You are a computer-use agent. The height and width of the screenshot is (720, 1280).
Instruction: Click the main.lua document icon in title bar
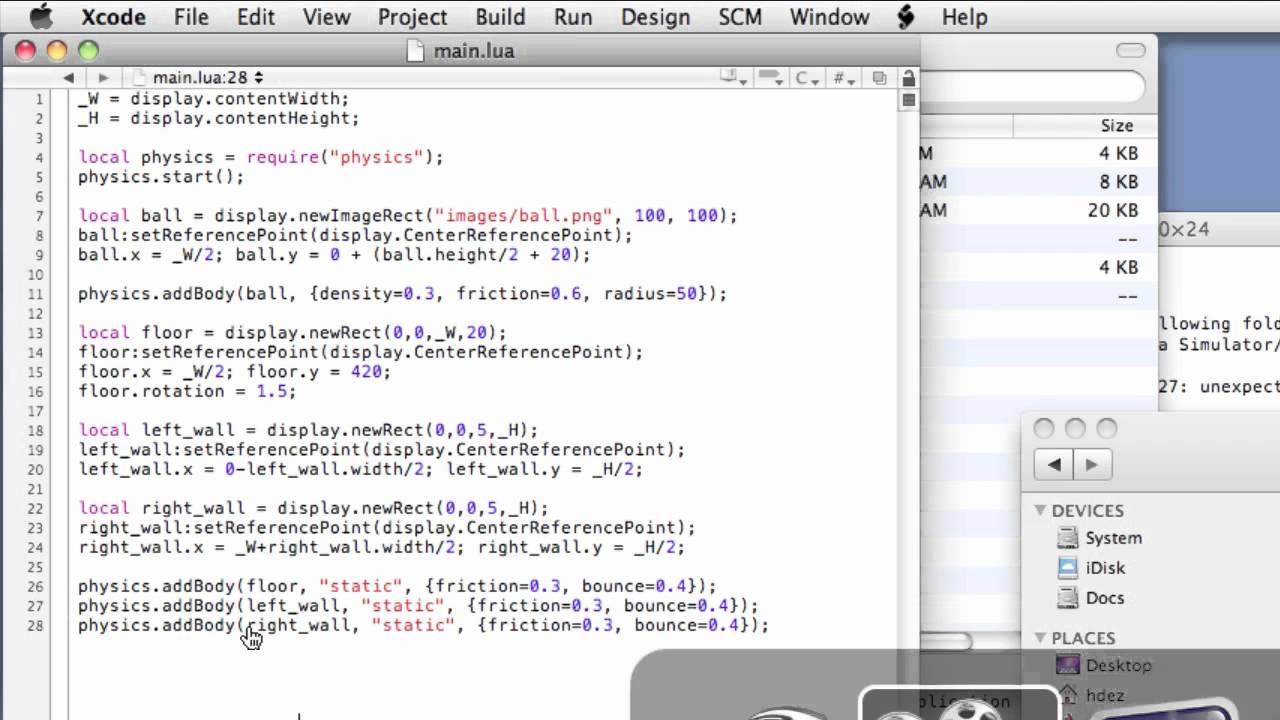[x=416, y=51]
